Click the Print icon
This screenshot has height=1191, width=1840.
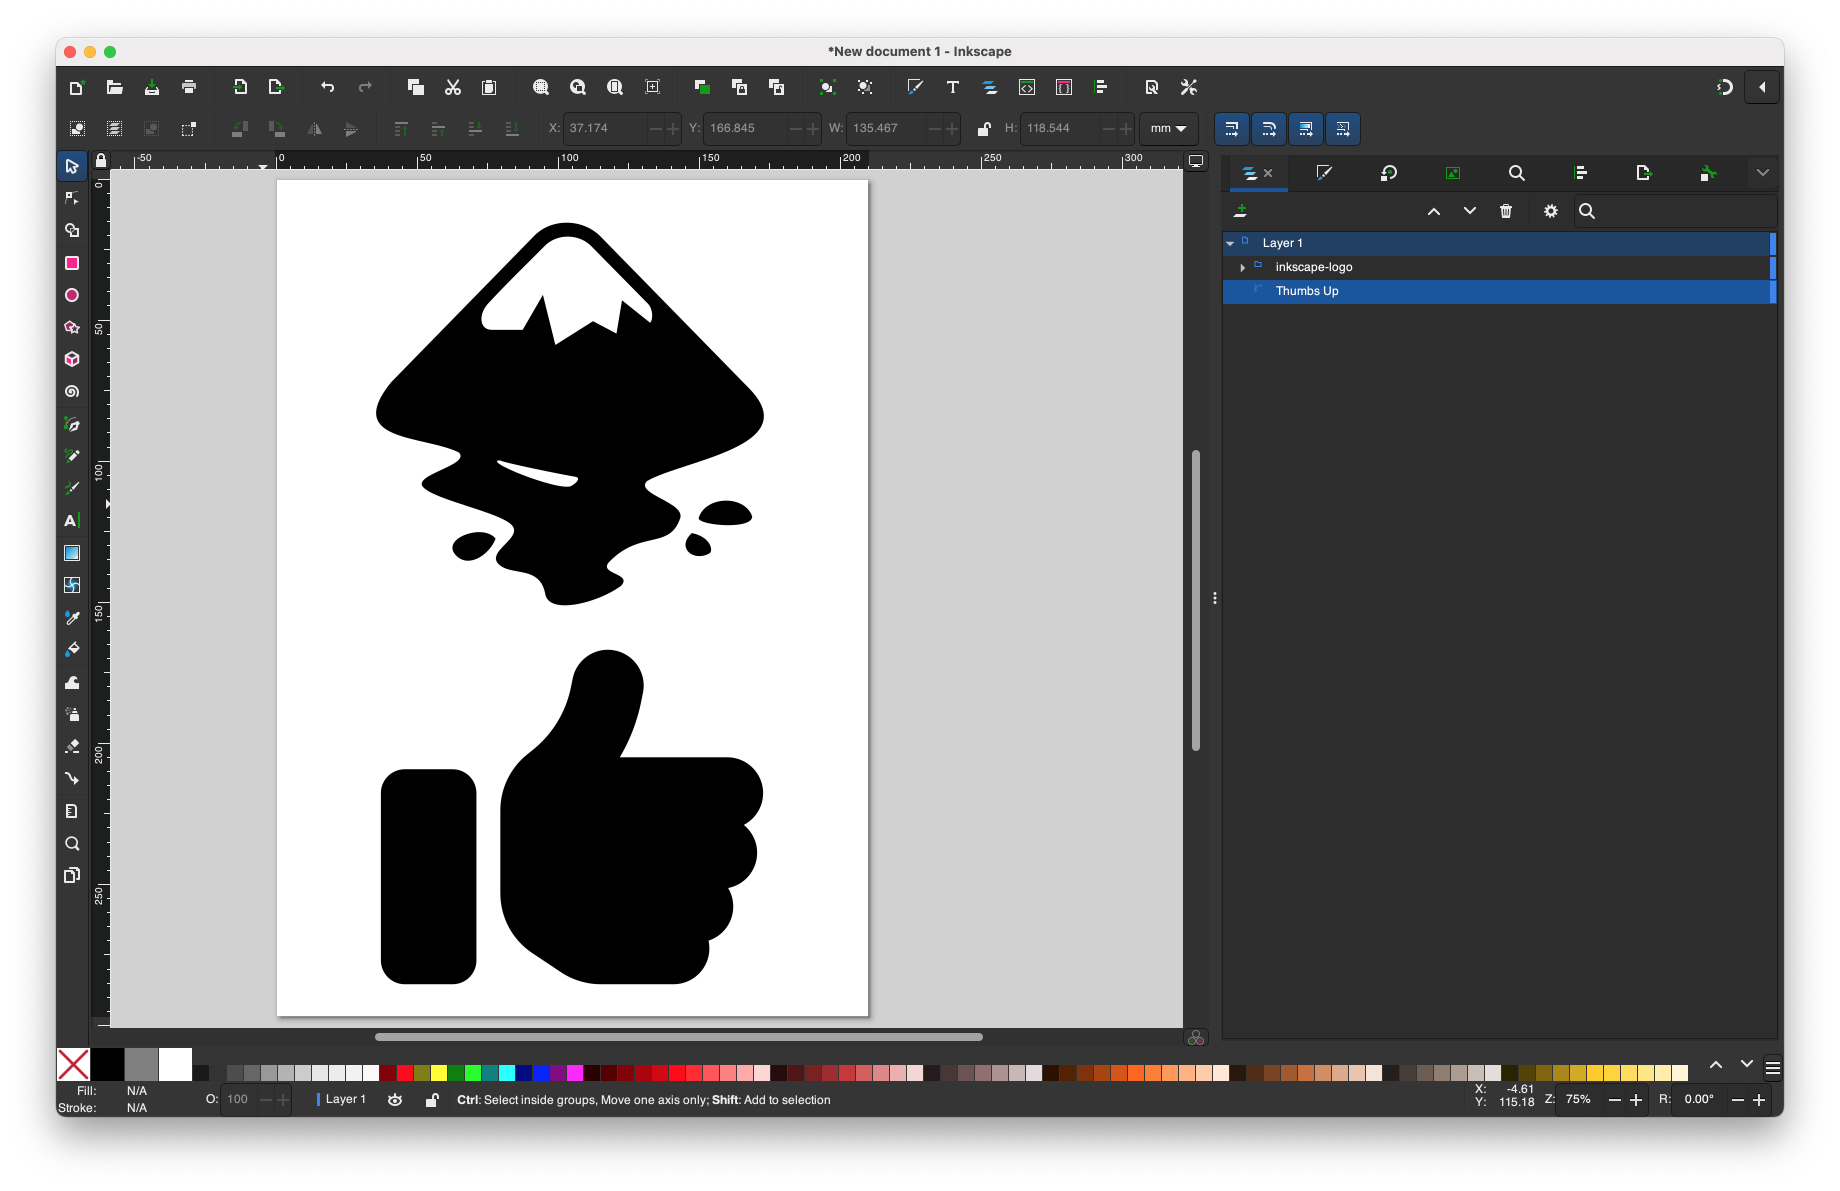(189, 87)
